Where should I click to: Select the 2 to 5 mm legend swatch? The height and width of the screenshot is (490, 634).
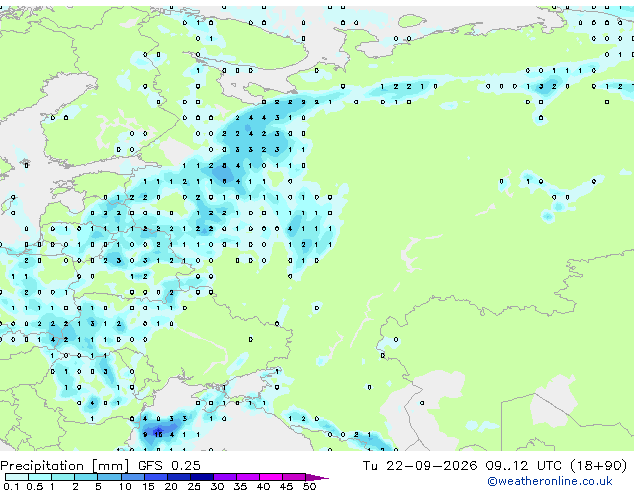[x=86, y=477]
